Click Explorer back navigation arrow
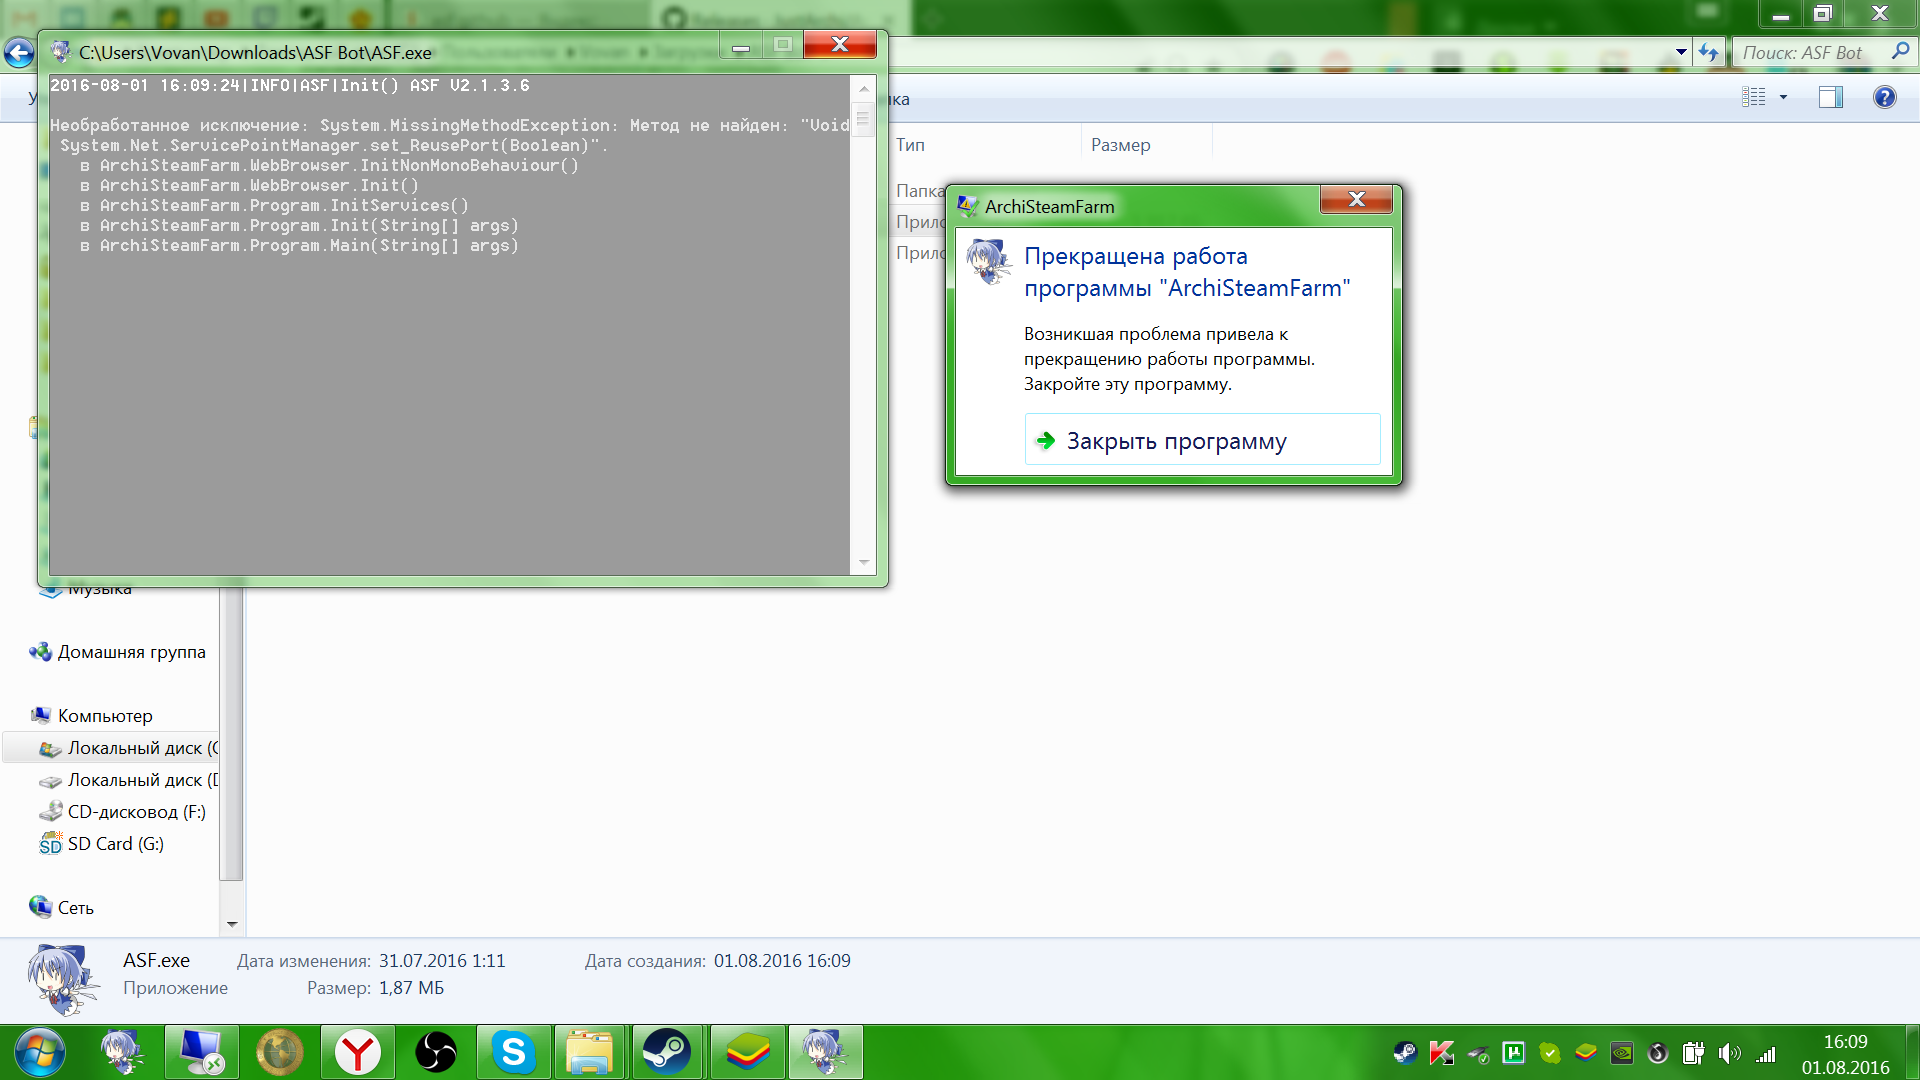The height and width of the screenshot is (1080, 1920). coord(19,52)
